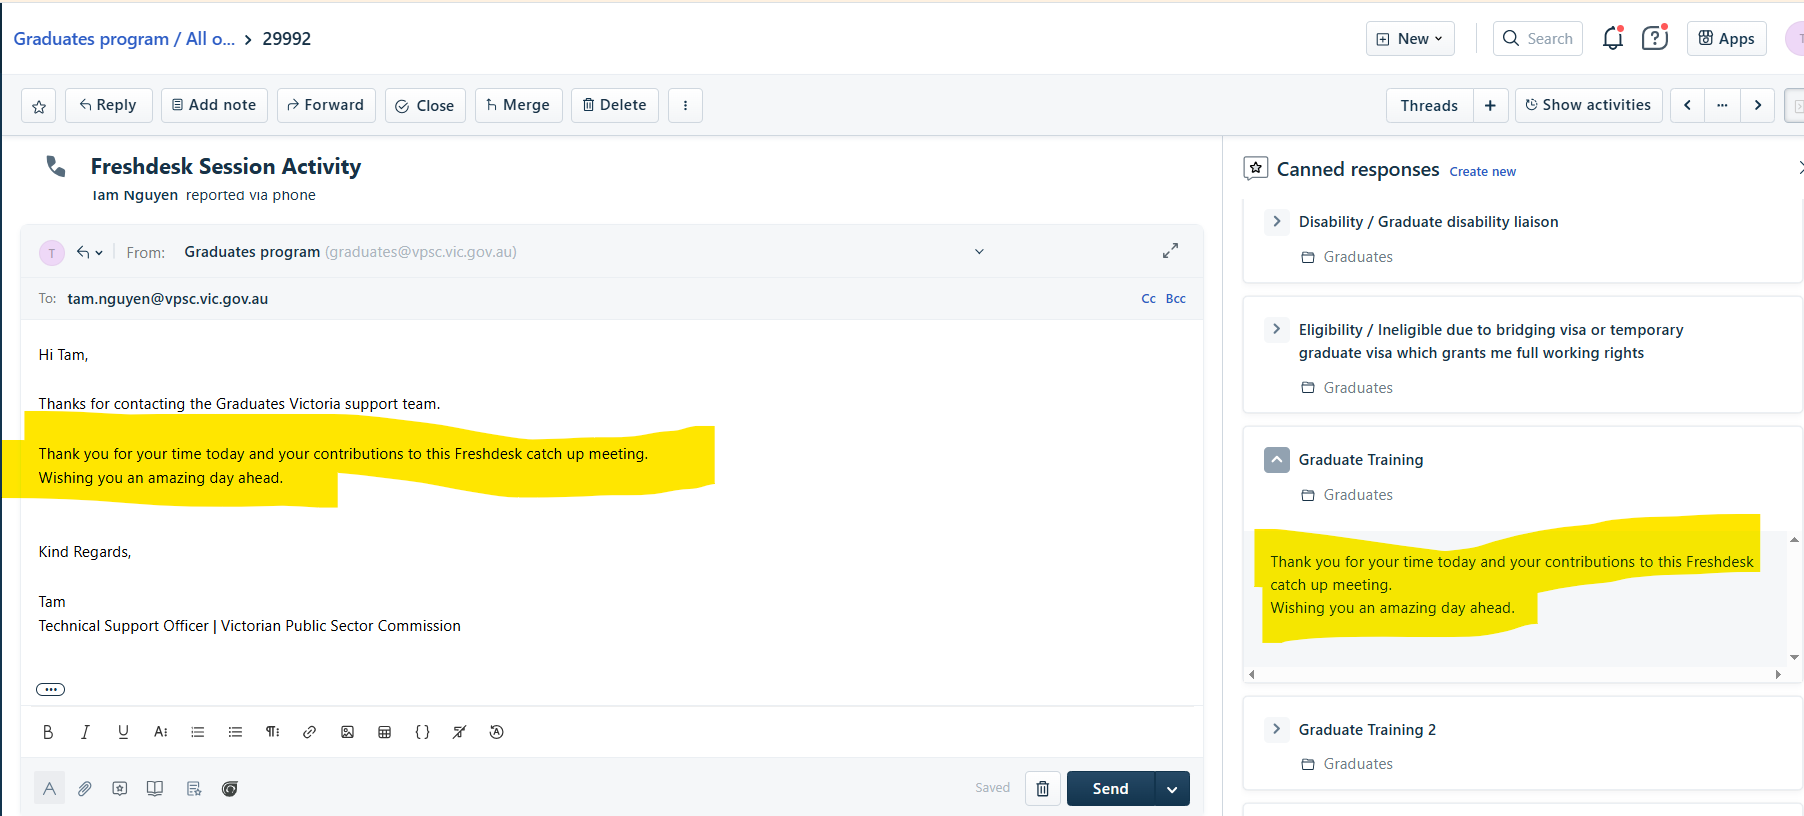This screenshot has width=1804, height=816.
Task: Click the Forward button
Action: pos(326,105)
